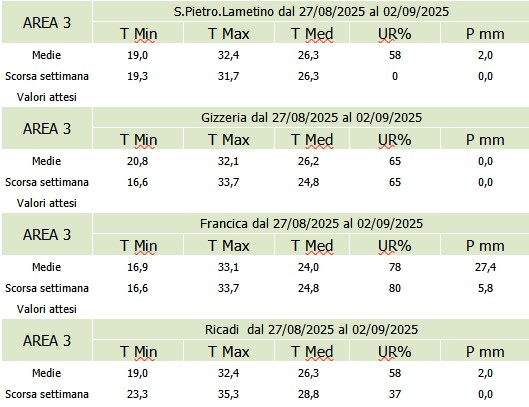The height and width of the screenshot is (407, 529).
Task: Click Gizzeria Scorsa settimana T Med value 24,8
Action: [x=308, y=182]
